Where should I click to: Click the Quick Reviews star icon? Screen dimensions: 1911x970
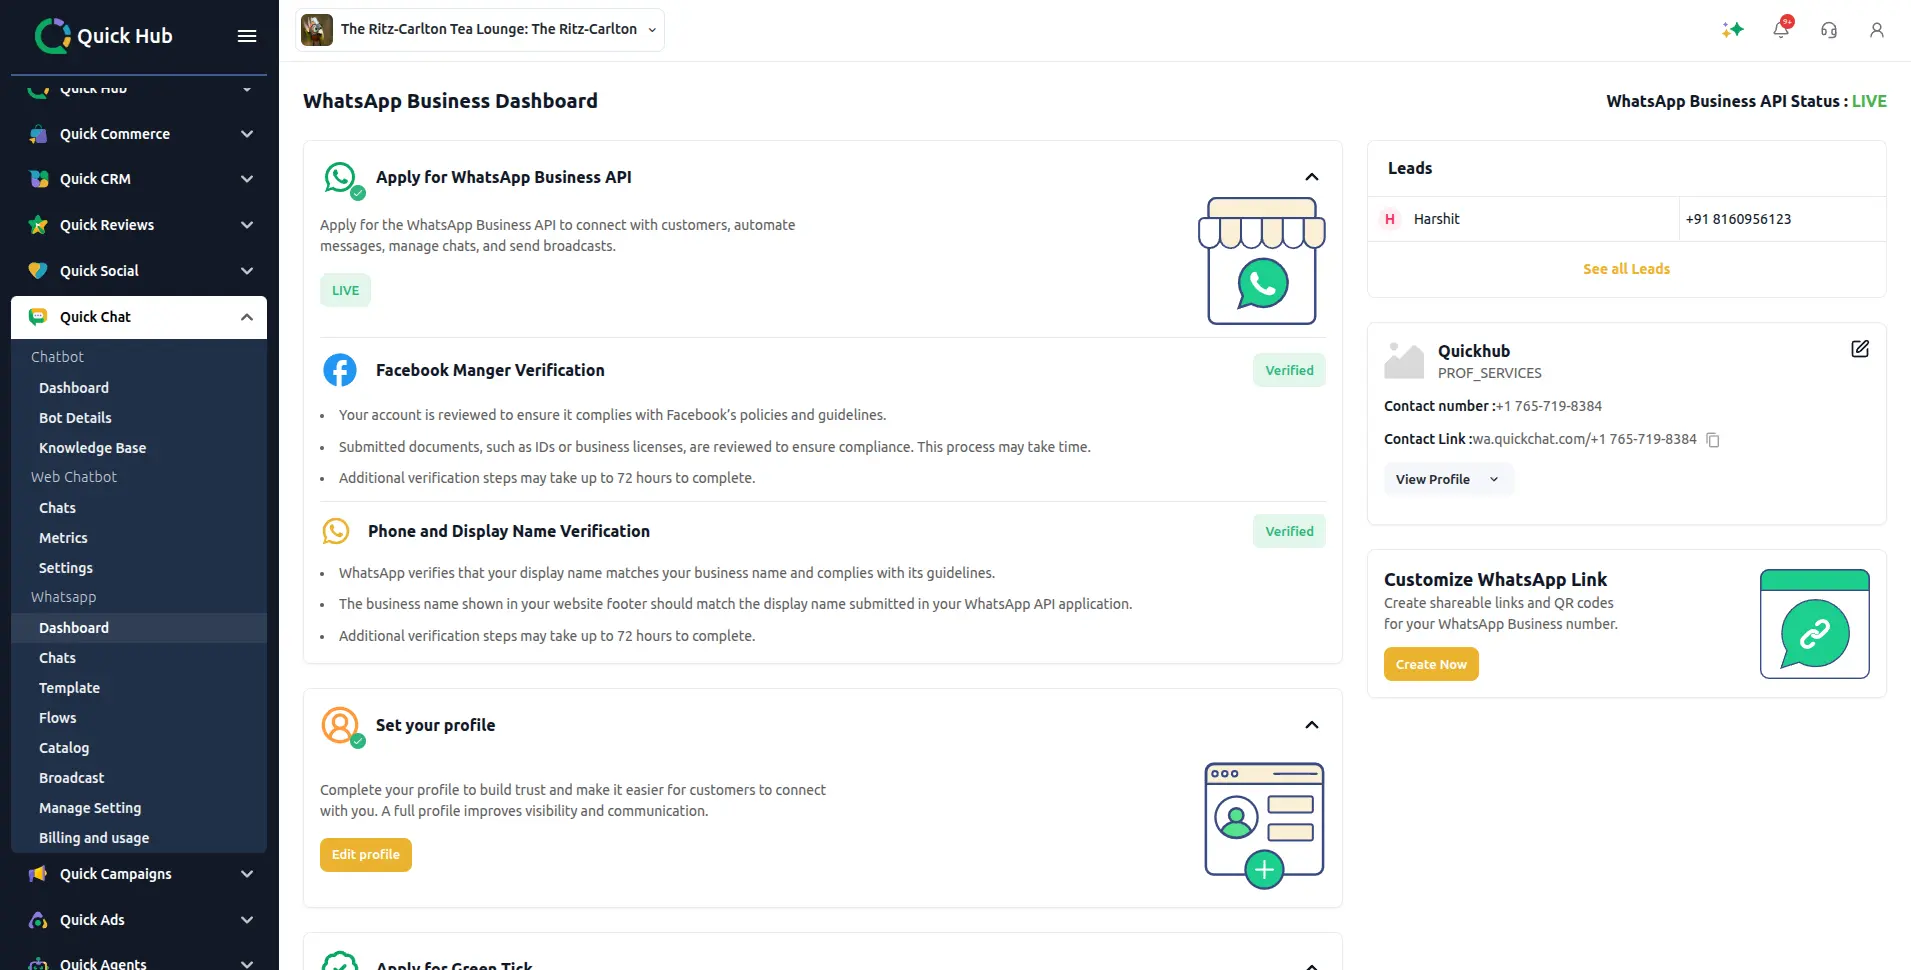(x=38, y=225)
